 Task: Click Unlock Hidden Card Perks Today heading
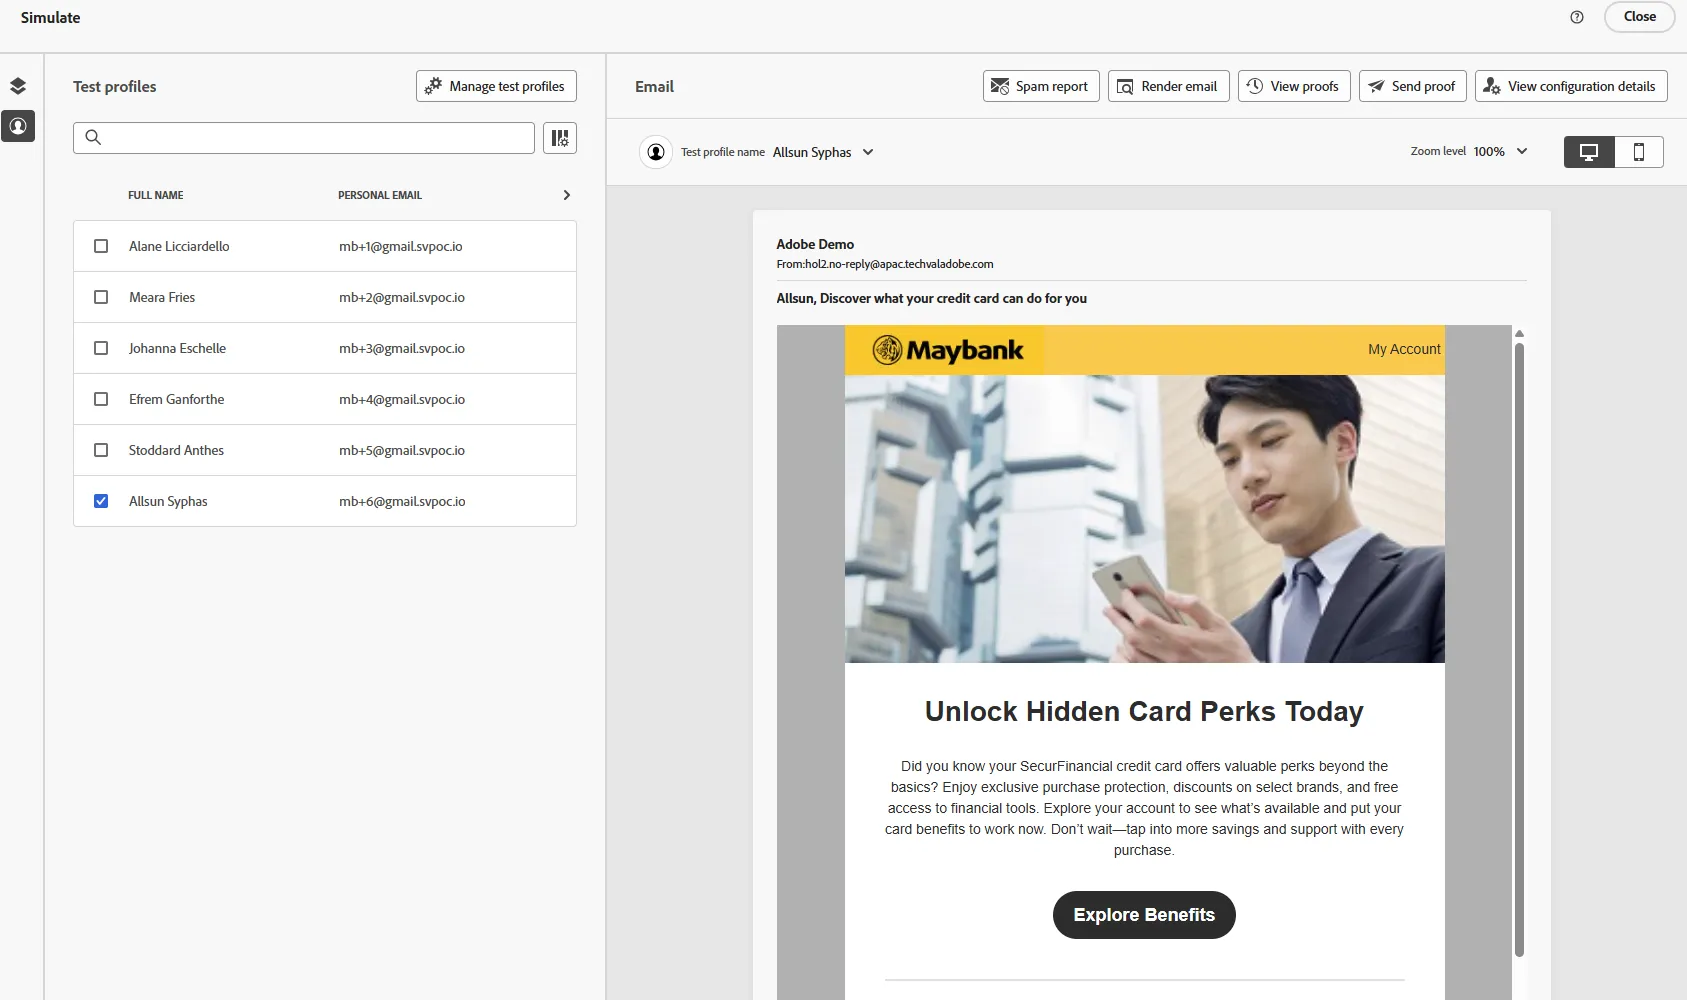click(1144, 711)
